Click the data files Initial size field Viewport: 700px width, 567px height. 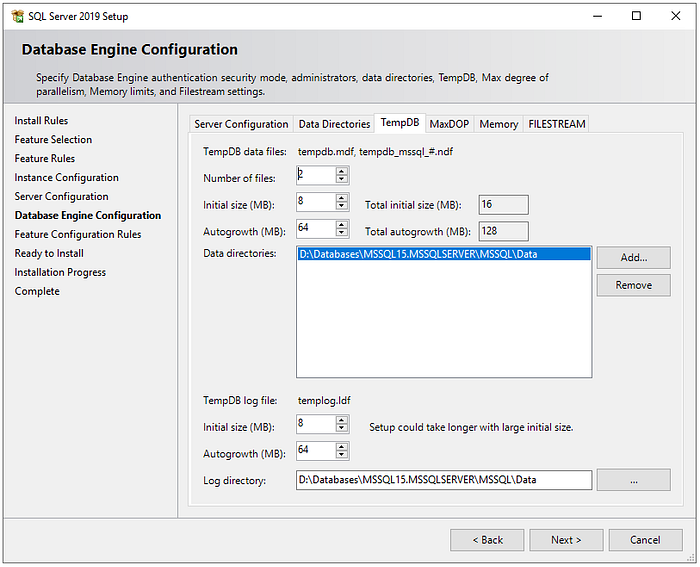pos(316,202)
